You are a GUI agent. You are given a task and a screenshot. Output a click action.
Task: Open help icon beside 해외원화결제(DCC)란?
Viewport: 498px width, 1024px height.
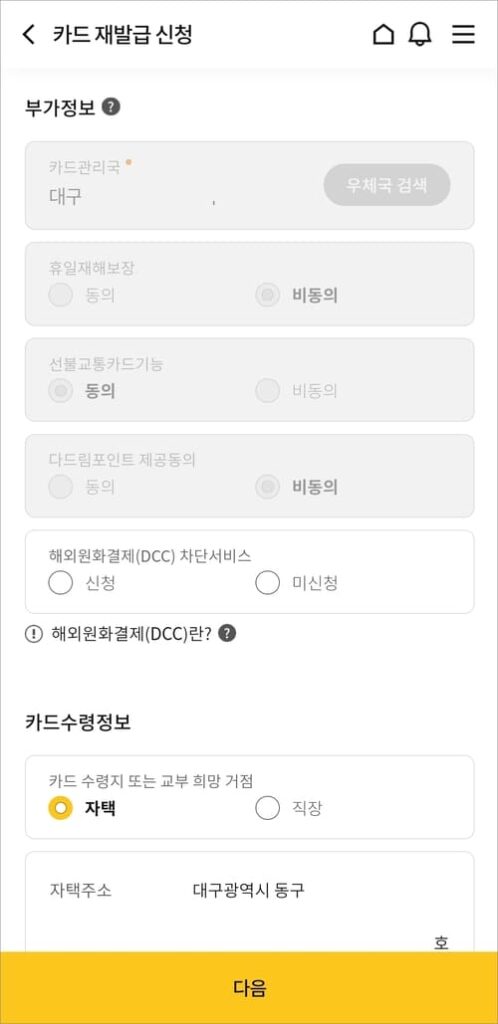tap(227, 633)
